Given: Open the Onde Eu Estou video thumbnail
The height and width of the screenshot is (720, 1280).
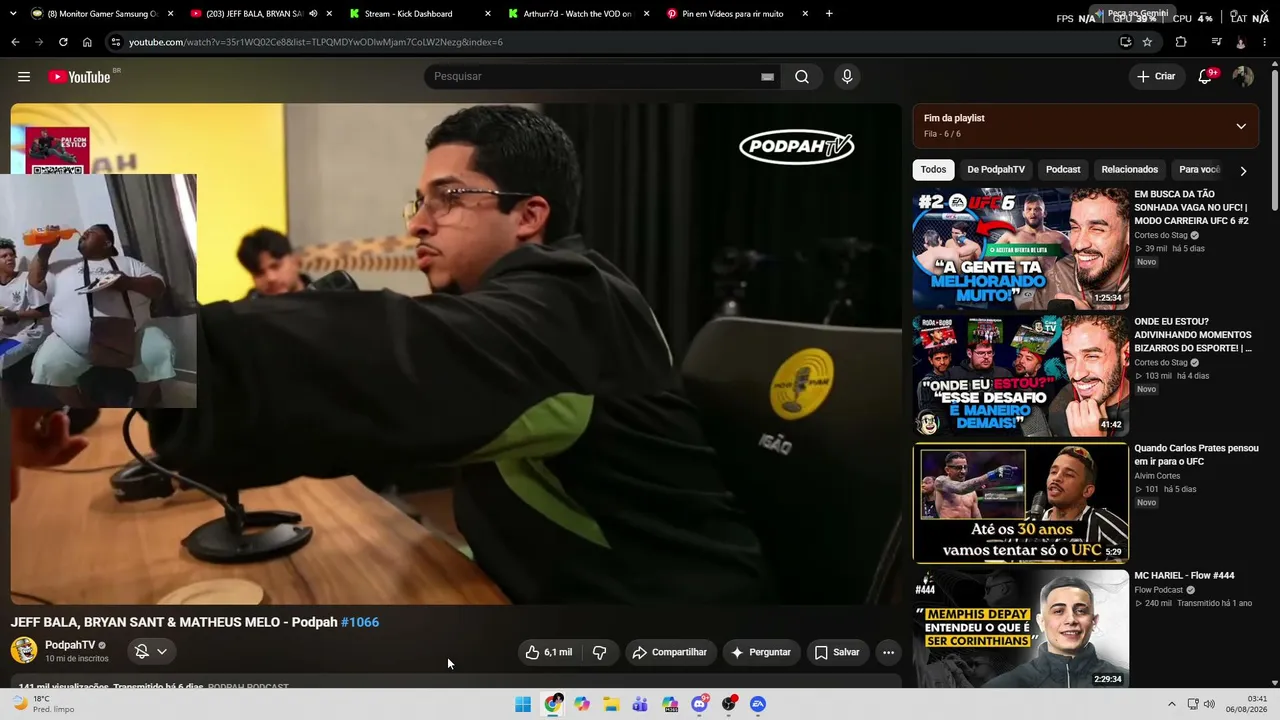Looking at the screenshot, I should [x=1021, y=376].
